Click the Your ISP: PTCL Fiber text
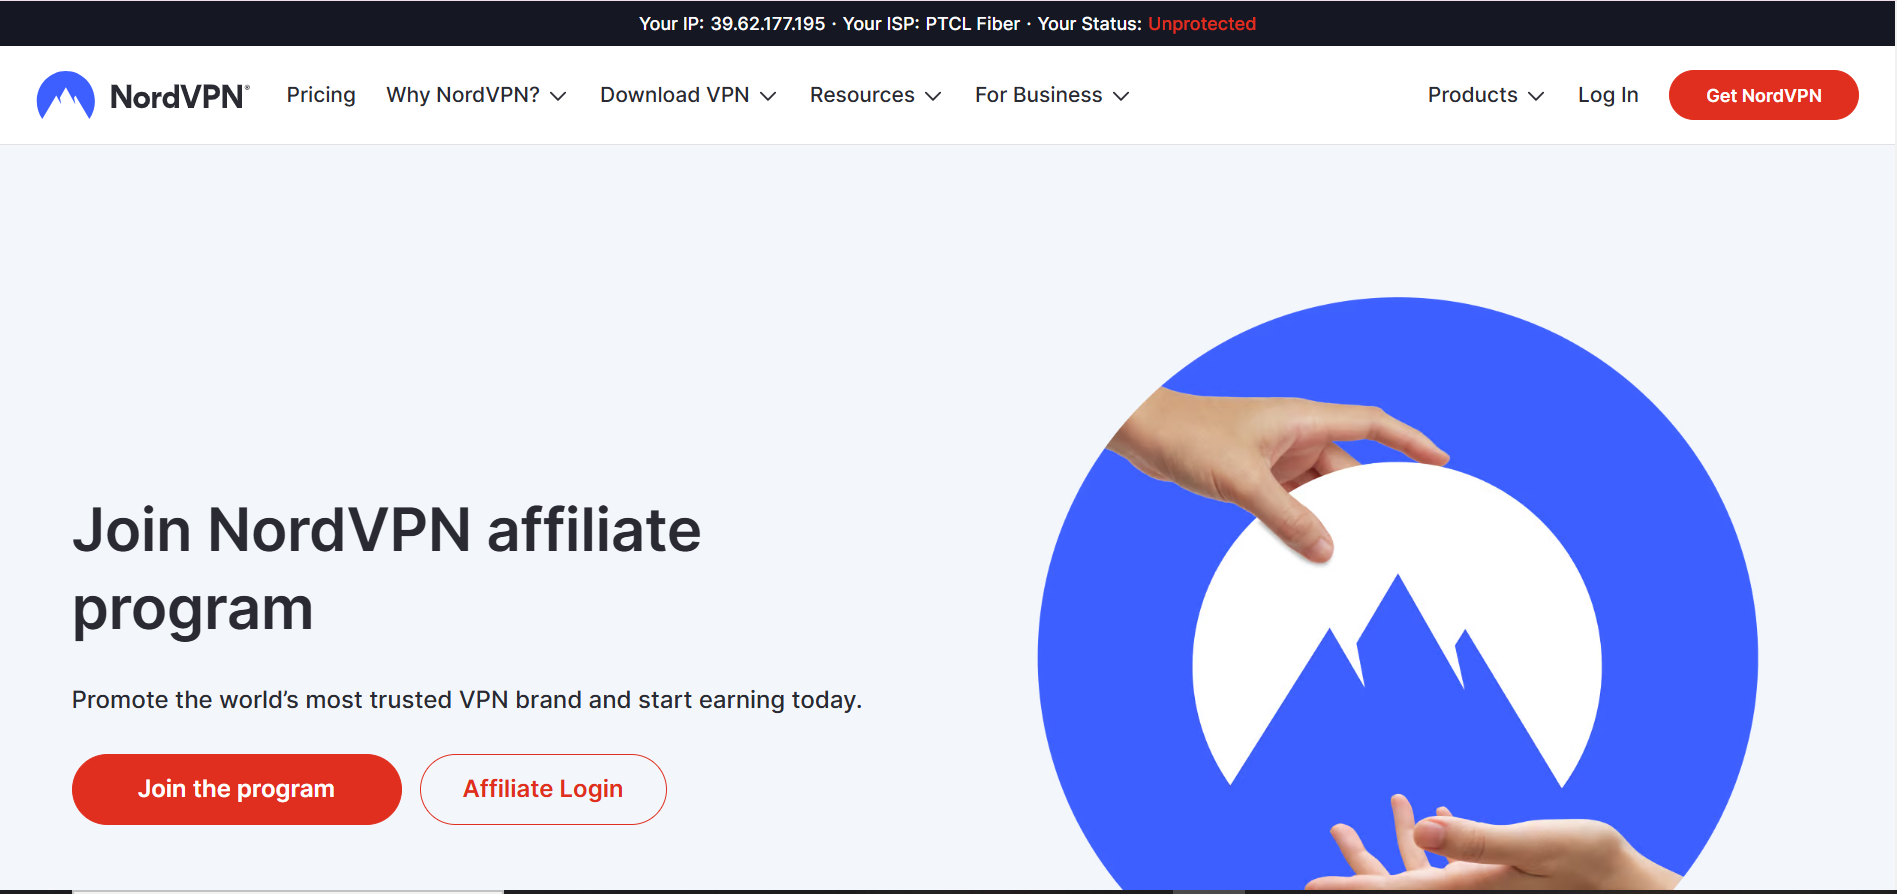Viewport: 1897px width, 894px height. tap(931, 24)
